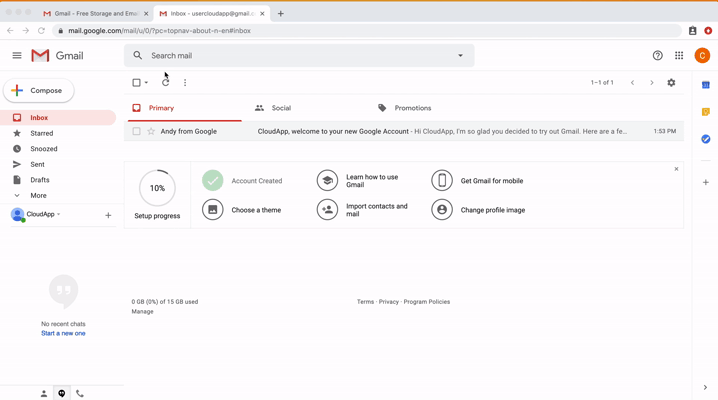Viewport: 718px width, 400px height.
Task: Open the select dropdown arrow beside checkbox
Action: click(146, 83)
